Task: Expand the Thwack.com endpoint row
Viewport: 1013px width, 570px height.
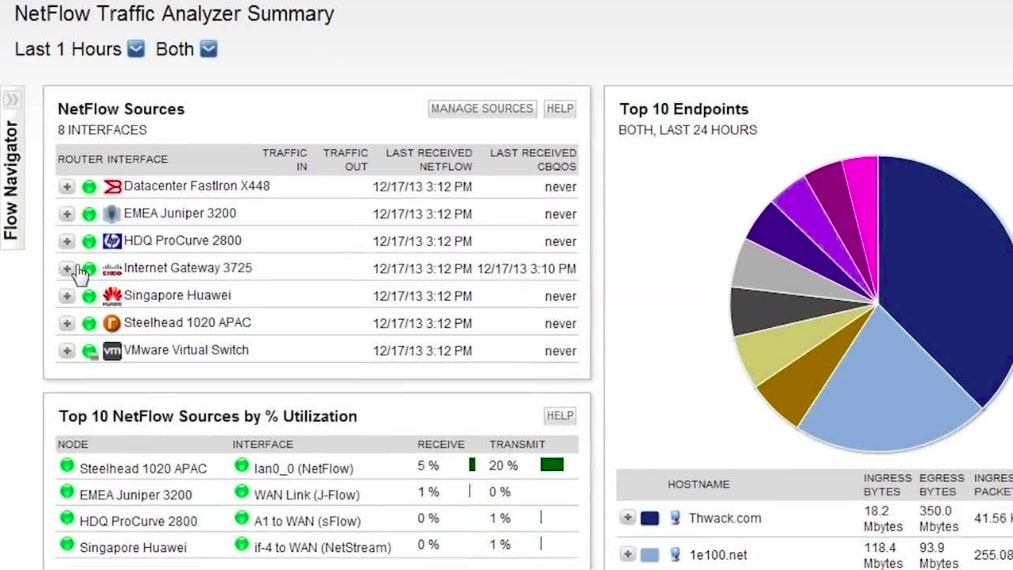Action: [627, 518]
